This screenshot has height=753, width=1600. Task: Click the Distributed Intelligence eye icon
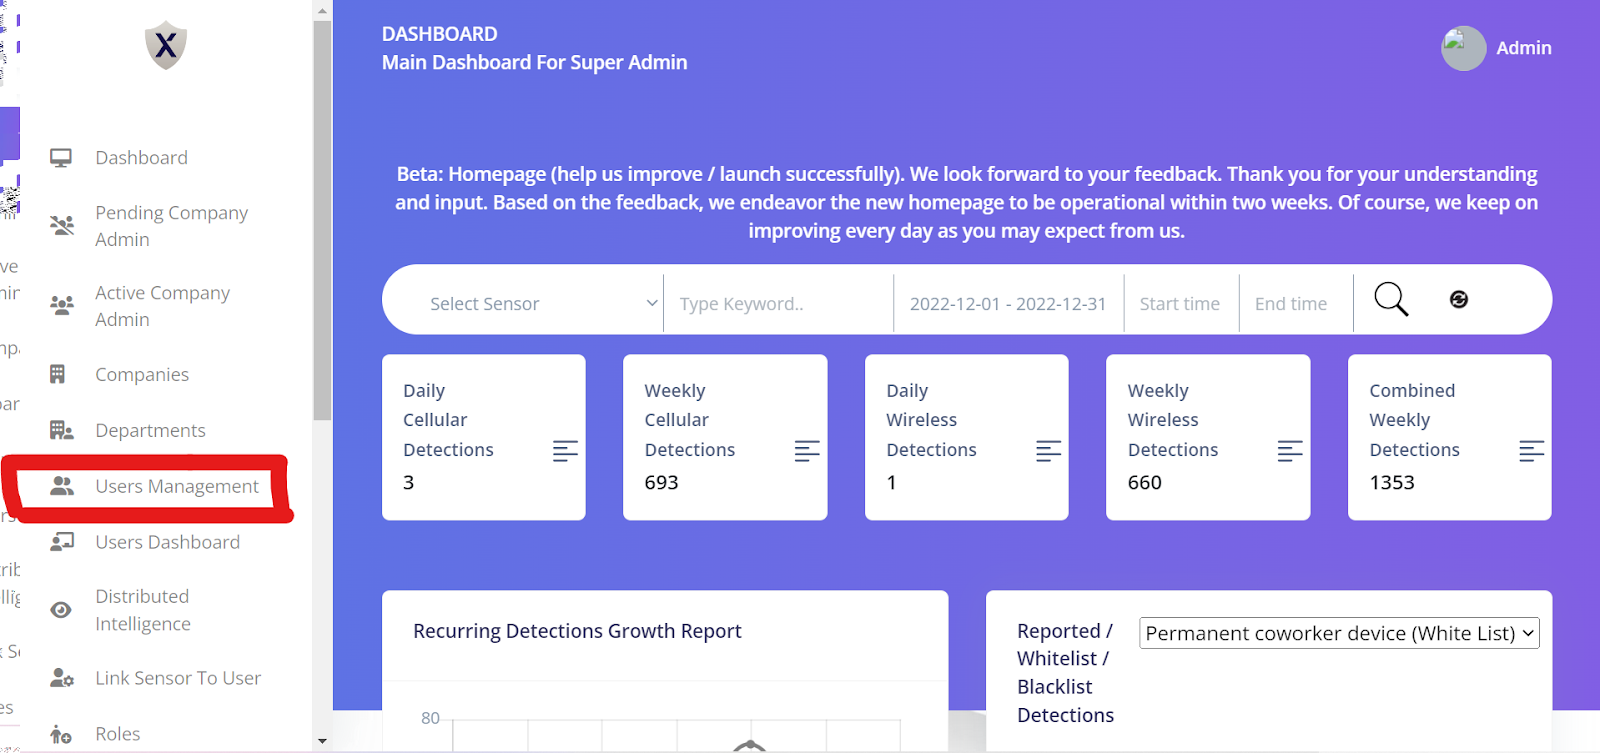tap(61, 610)
